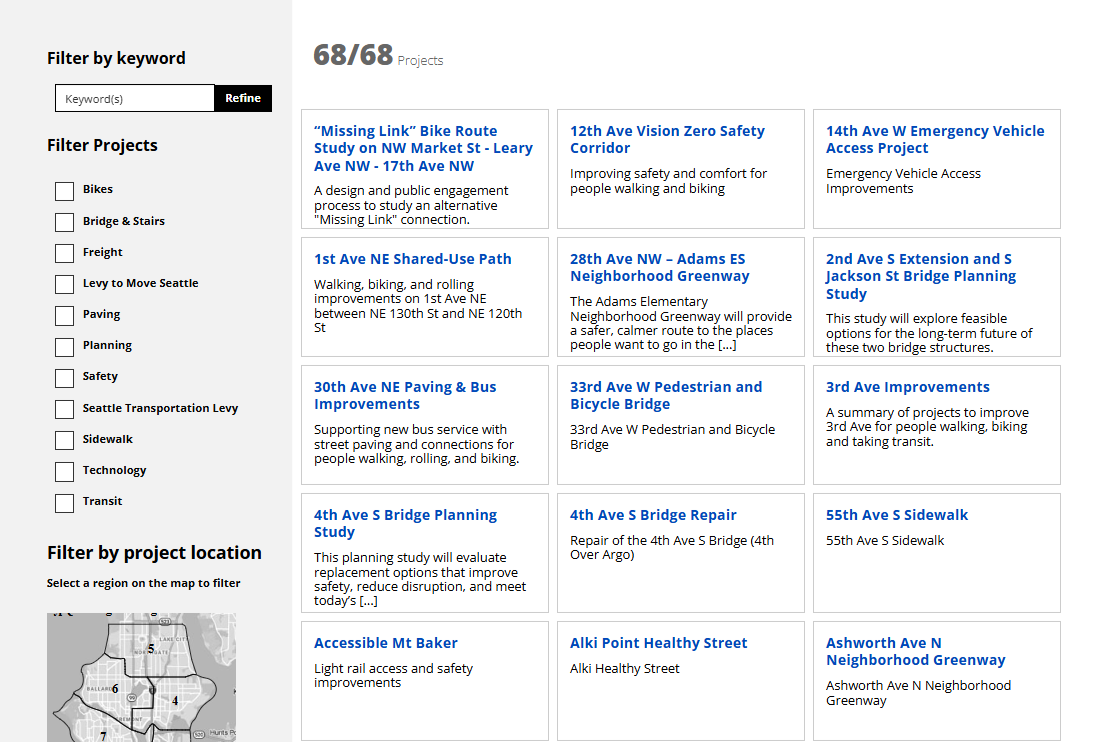
Task: Check the Freight filter box
Action: pyautogui.click(x=64, y=254)
